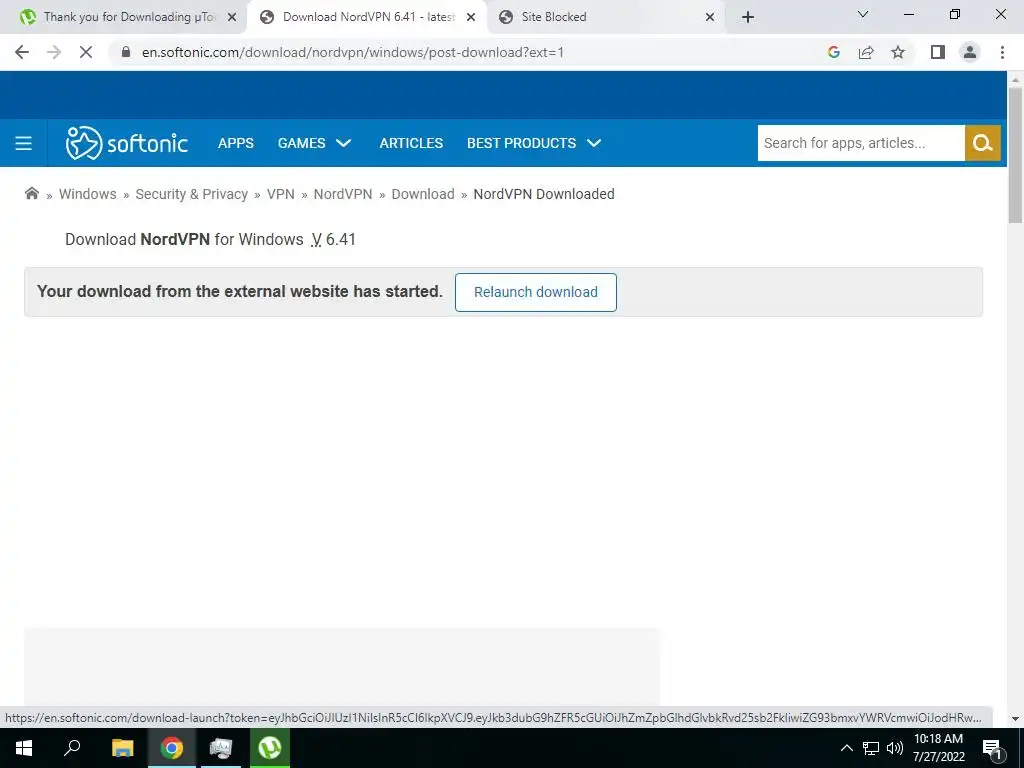Click network tray icon
Screen dimensions: 1024x768
(x=871, y=748)
